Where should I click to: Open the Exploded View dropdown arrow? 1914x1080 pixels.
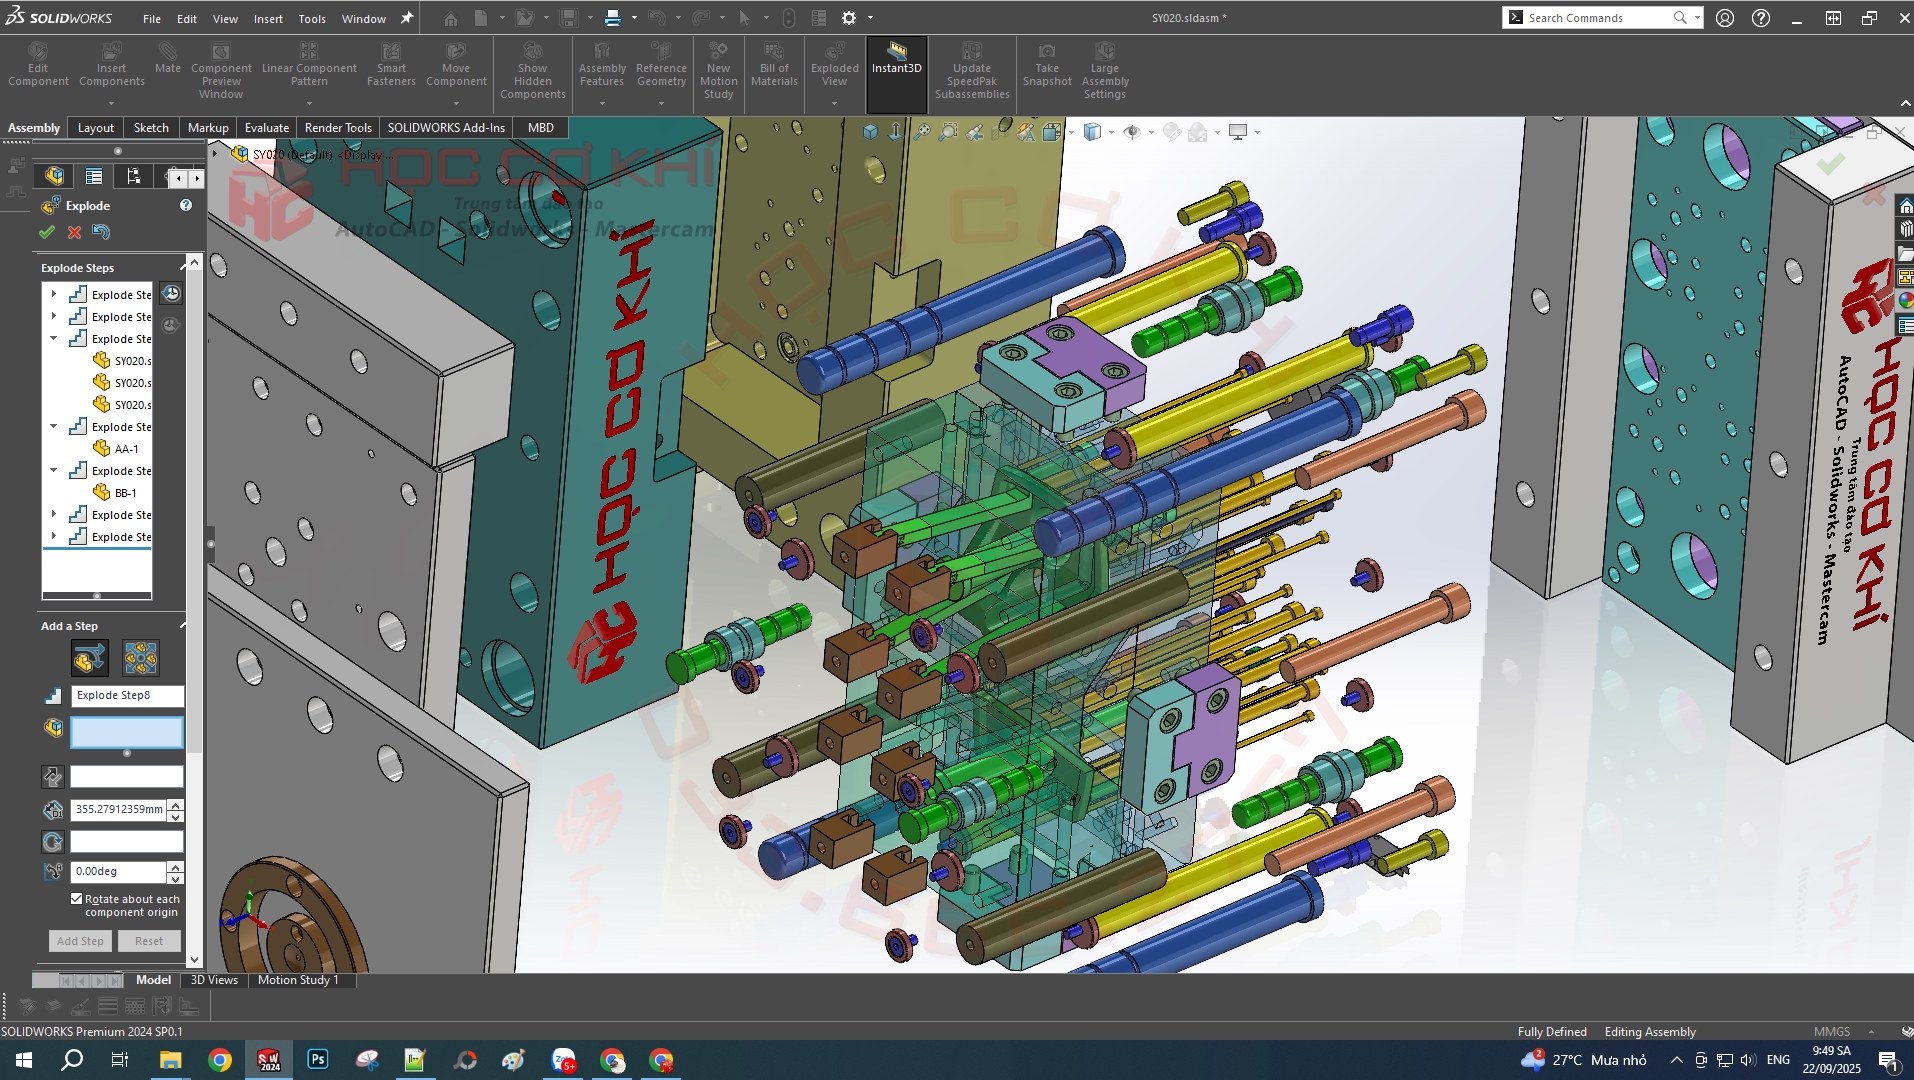pyautogui.click(x=834, y=103)
